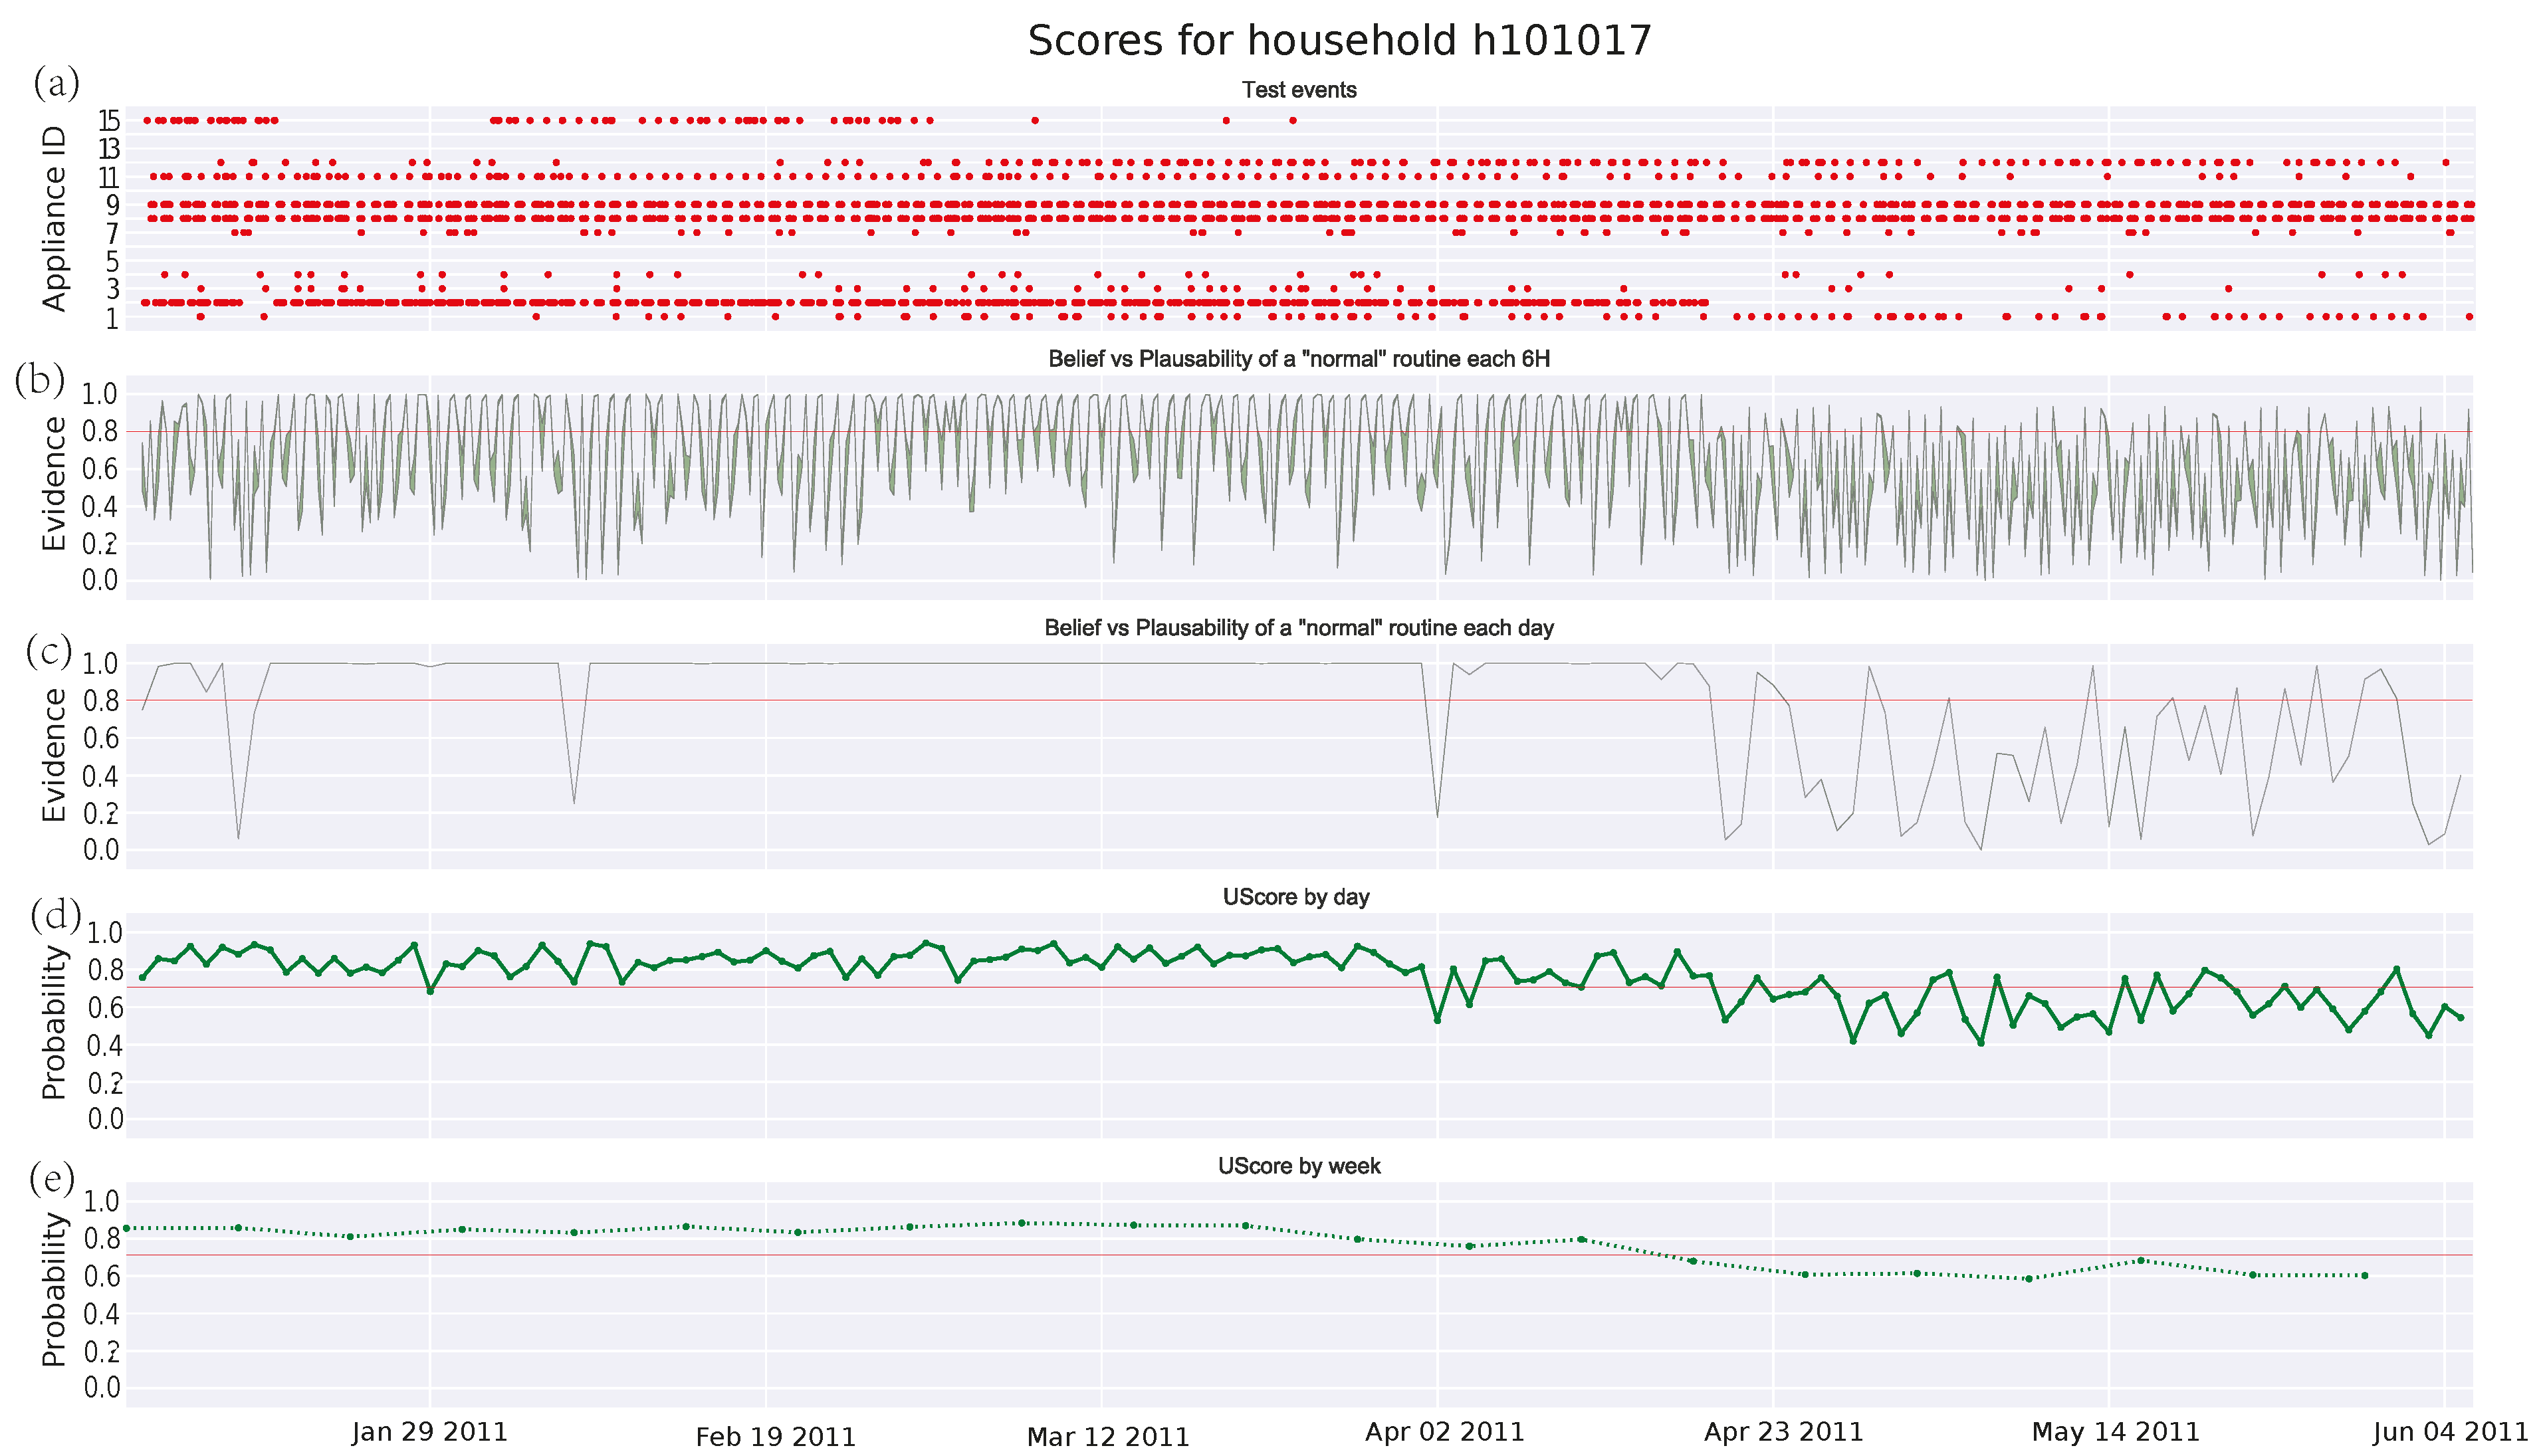
Task: Click the 'Jan 29 2011' x-axis tick label
Action: [430, 1432]
